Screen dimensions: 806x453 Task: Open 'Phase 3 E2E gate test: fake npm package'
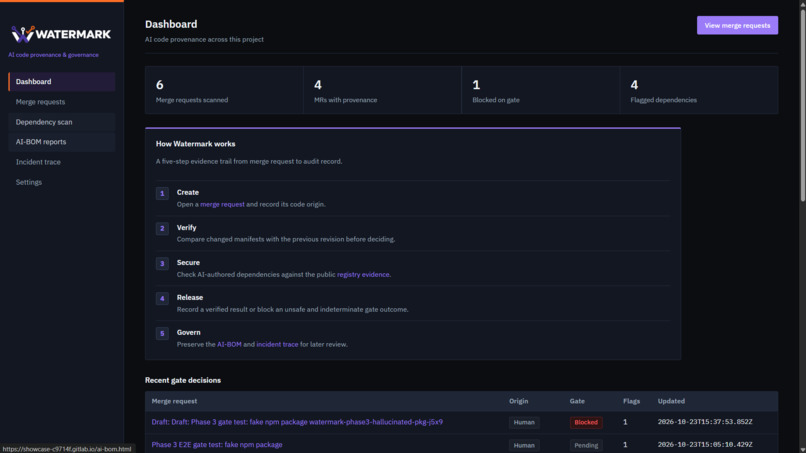(217, 445)
